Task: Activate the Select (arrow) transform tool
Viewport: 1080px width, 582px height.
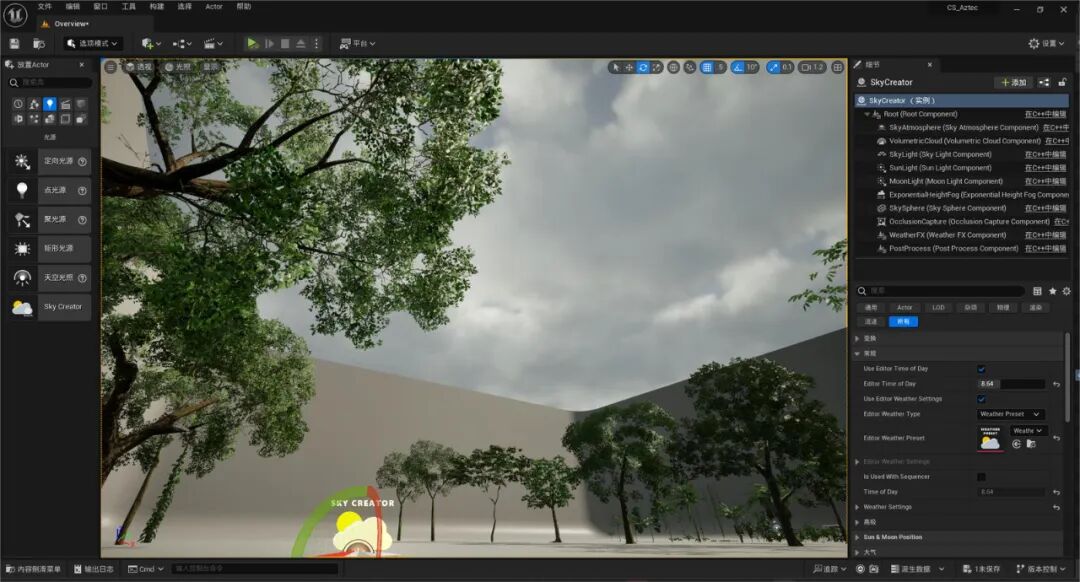Action: point(616,67)
